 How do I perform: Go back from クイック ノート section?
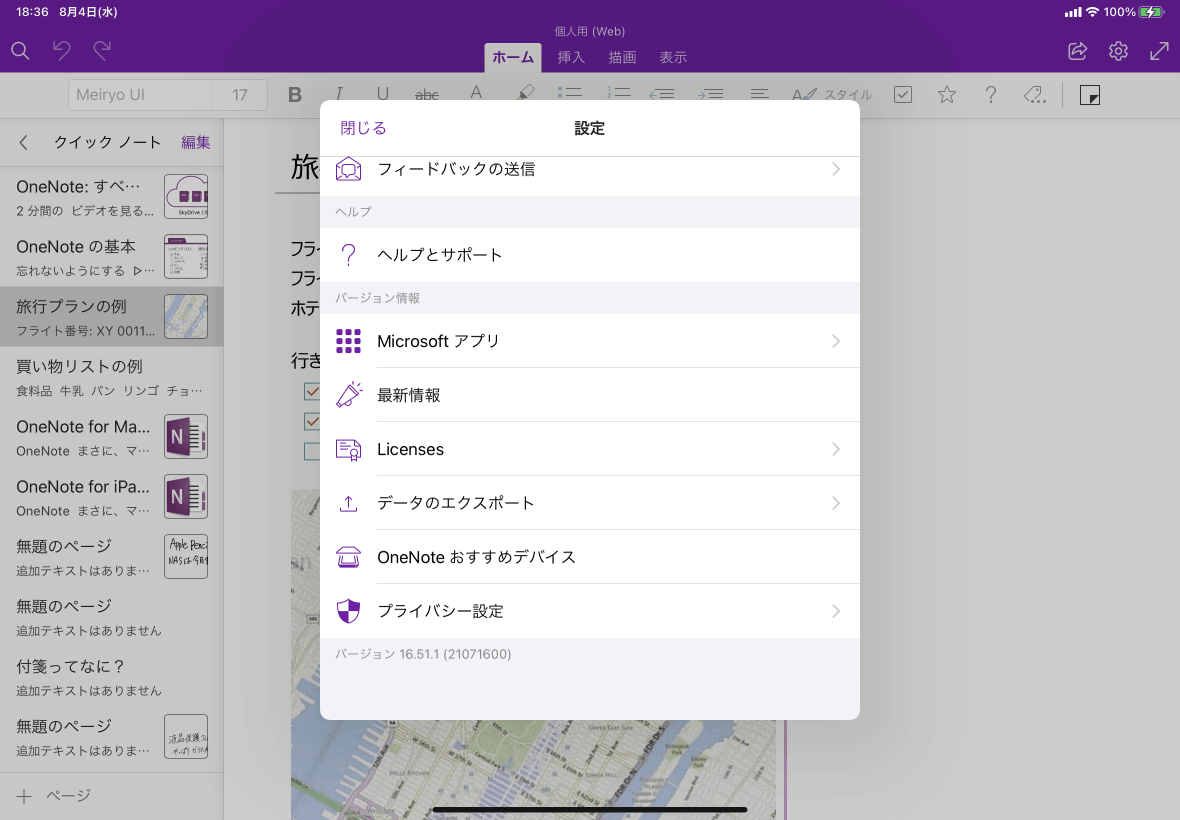(x=23, y=142)
